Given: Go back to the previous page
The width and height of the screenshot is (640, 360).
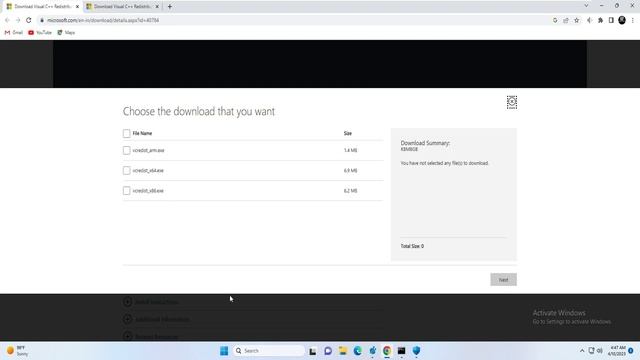Looking at the screenshot, I should (7, 20).
